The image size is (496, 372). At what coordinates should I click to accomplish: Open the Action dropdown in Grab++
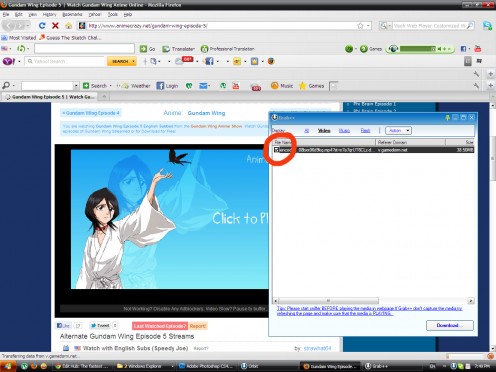[398, 131]
